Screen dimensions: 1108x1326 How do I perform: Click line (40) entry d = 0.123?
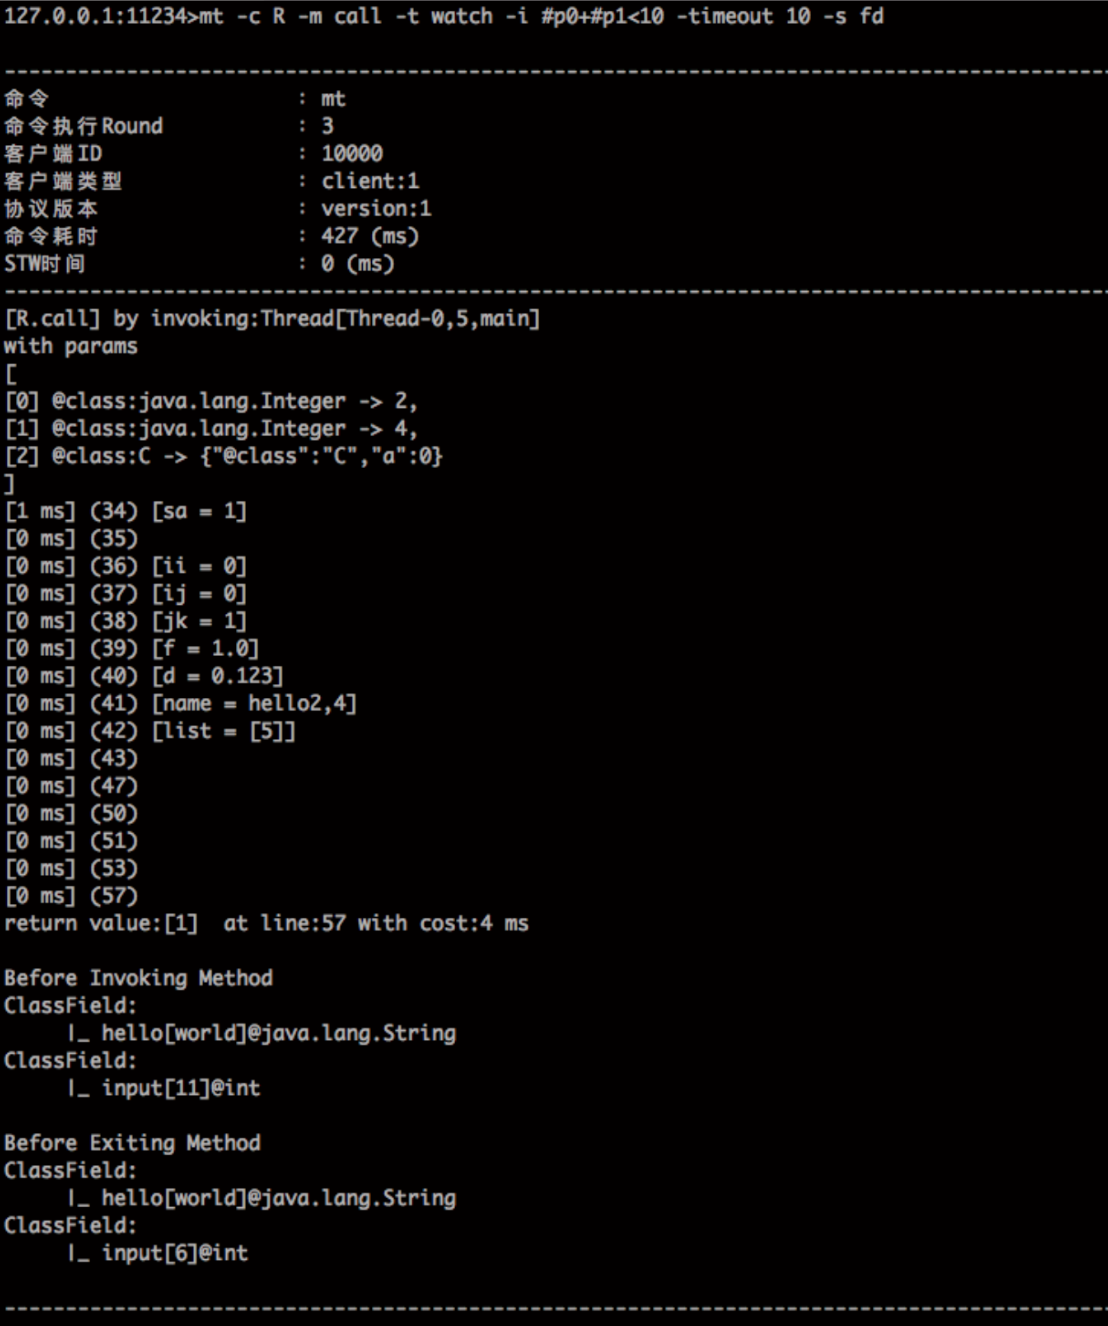[x=144, y=676]
